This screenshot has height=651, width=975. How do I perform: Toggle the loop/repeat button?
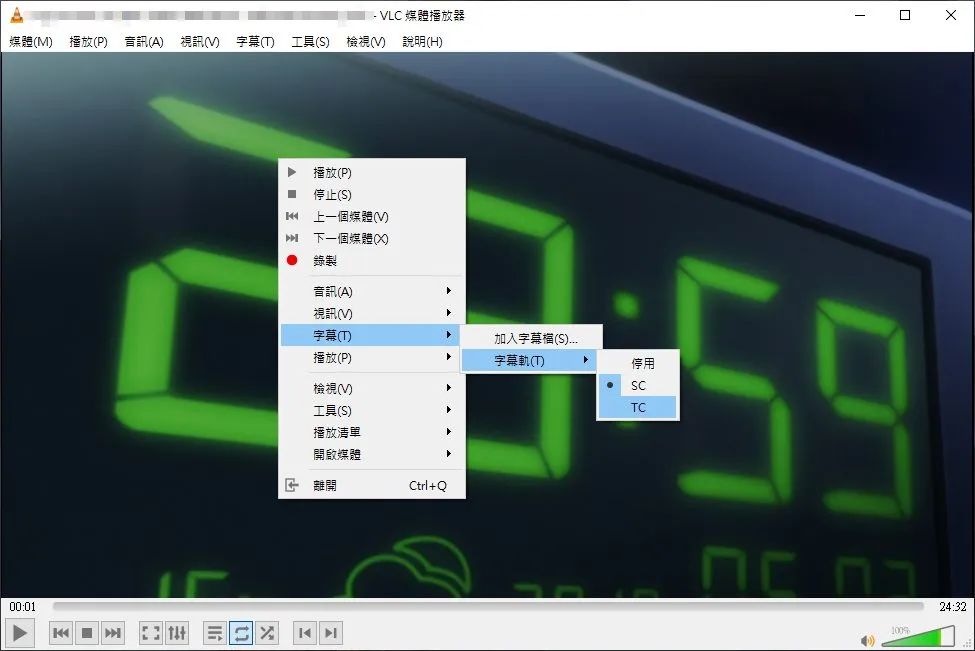pos(241,633)
